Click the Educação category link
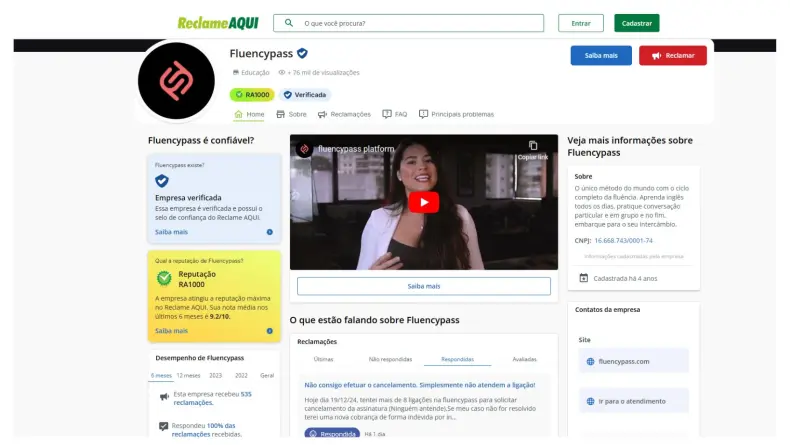 click(251, 73)
